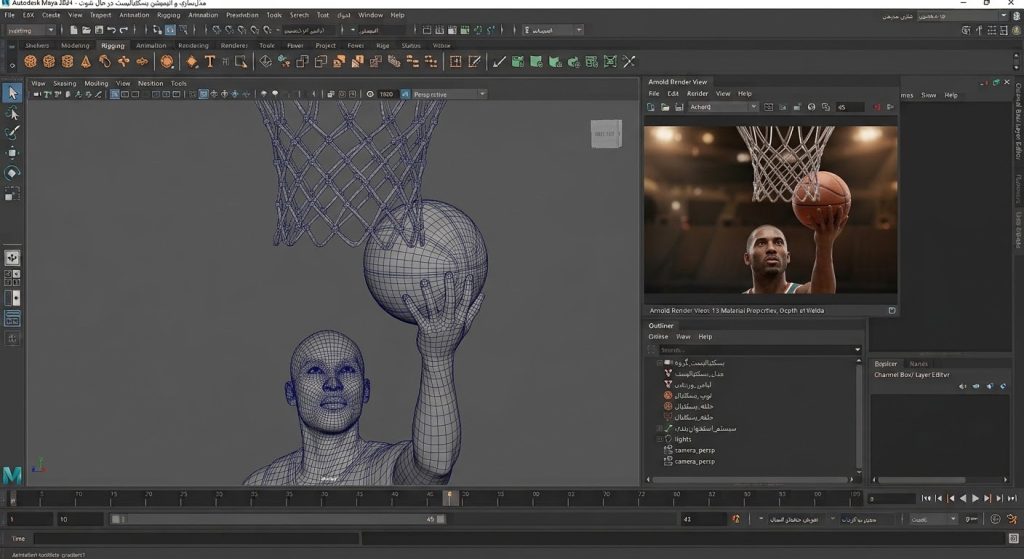Open the Render menu in Arnold Render View
This screenshot has width=1024, height=559.
[697, 93]
